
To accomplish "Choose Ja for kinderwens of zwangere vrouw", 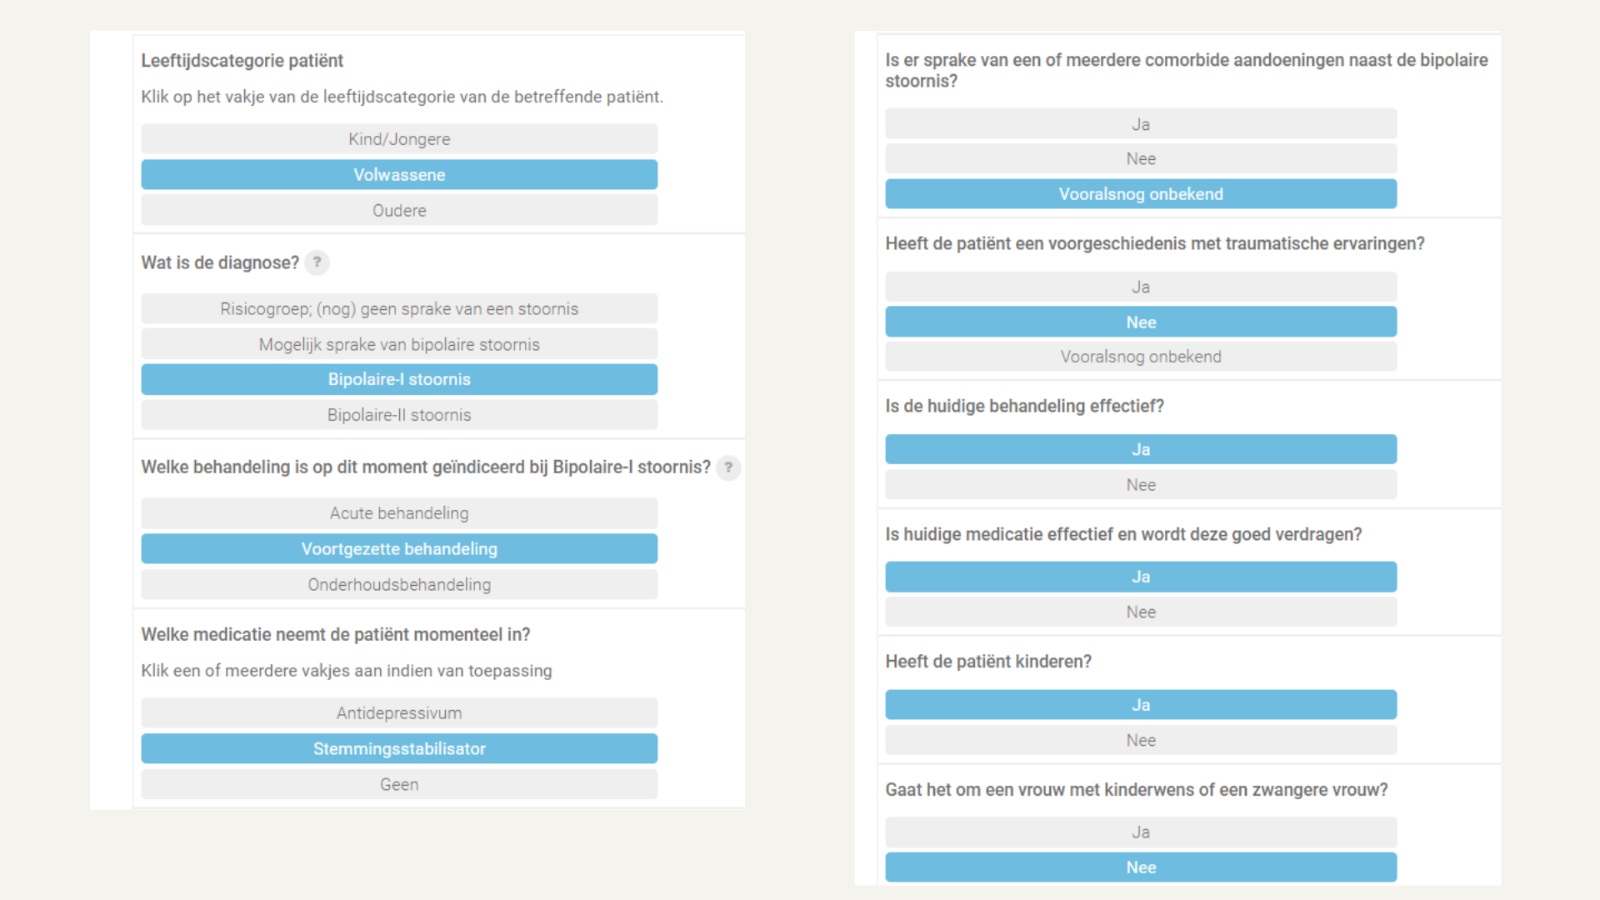I will point(1140,832).
